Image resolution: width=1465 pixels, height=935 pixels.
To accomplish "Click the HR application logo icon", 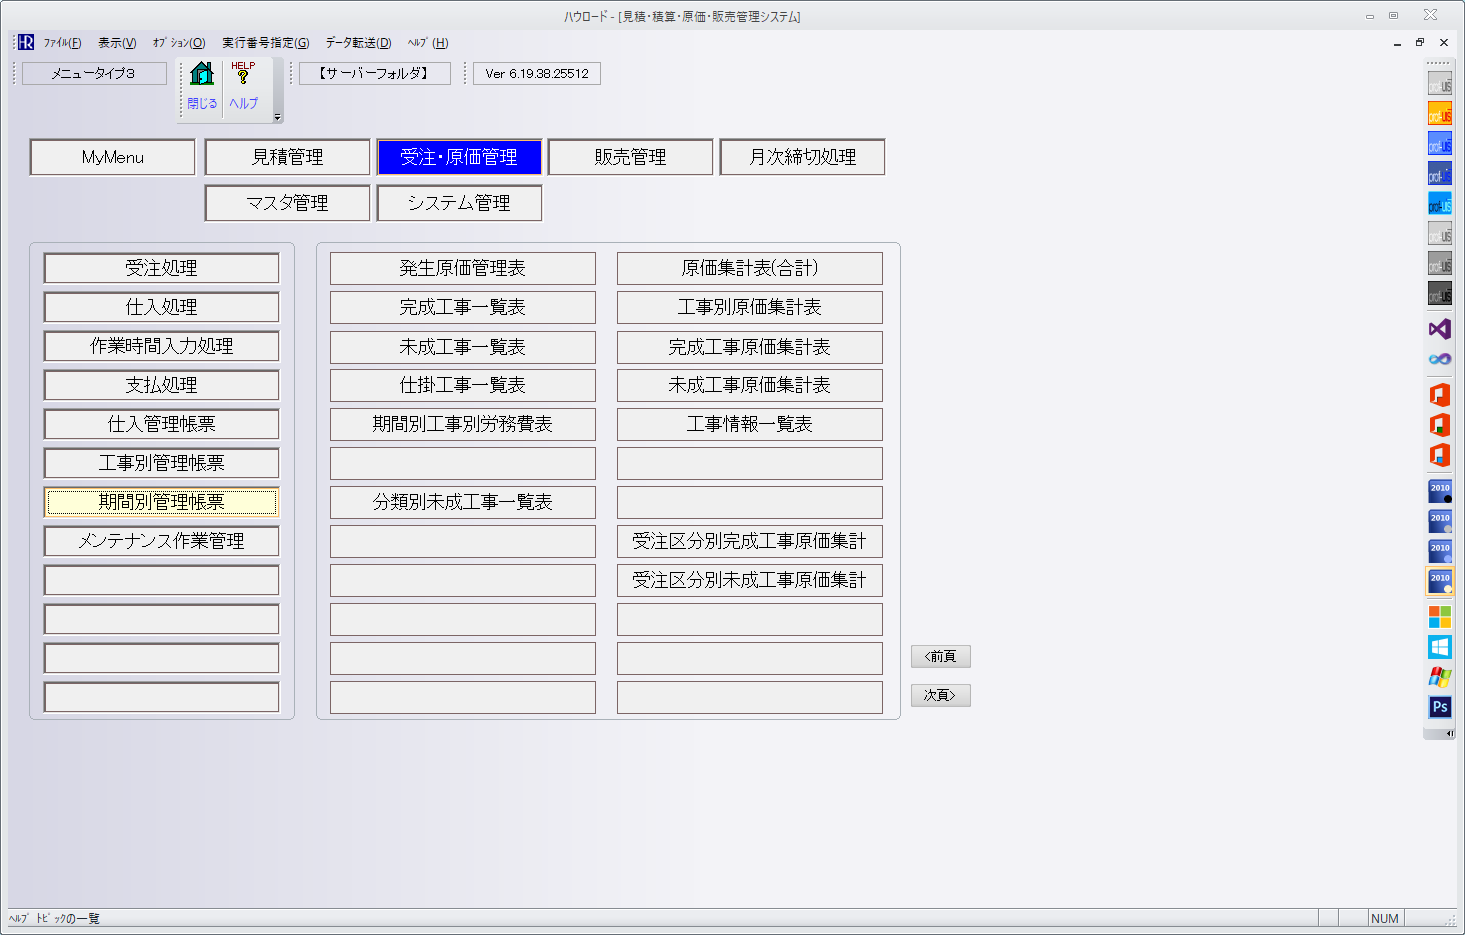I will (26, 42).
